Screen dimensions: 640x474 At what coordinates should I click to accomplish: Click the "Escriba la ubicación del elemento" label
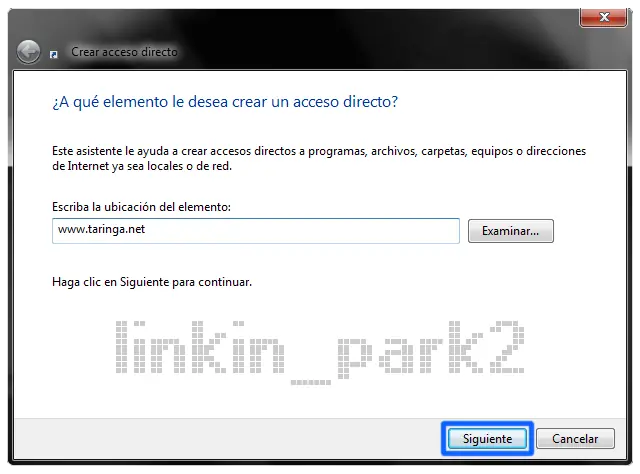pos(141,207)
